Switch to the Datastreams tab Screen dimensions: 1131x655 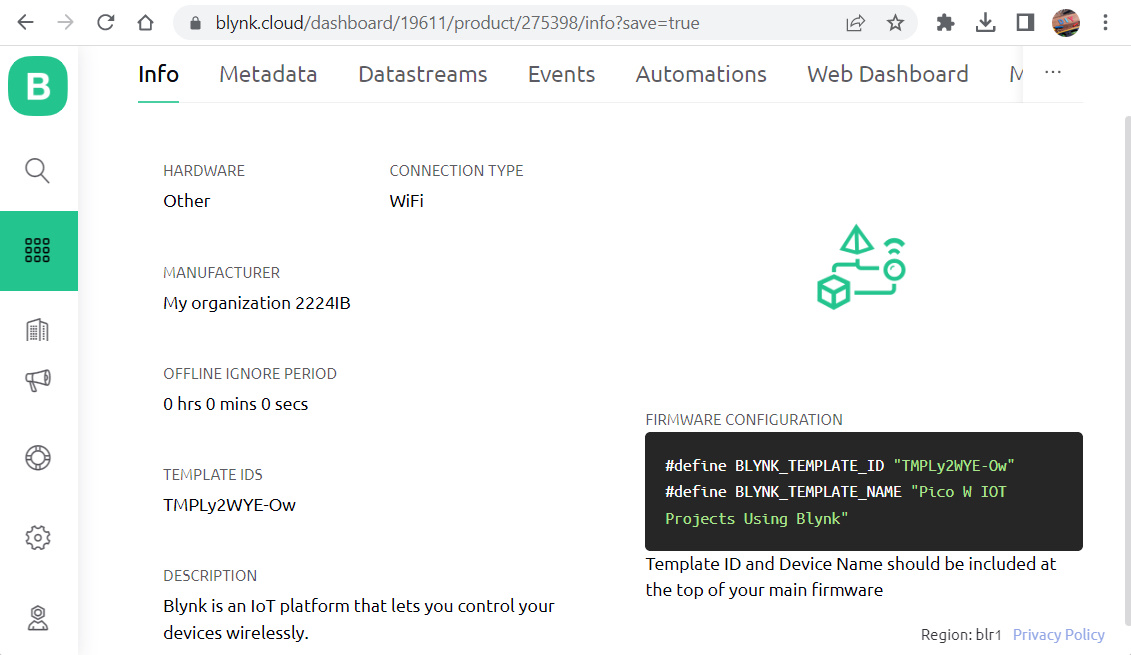[423, 74]
